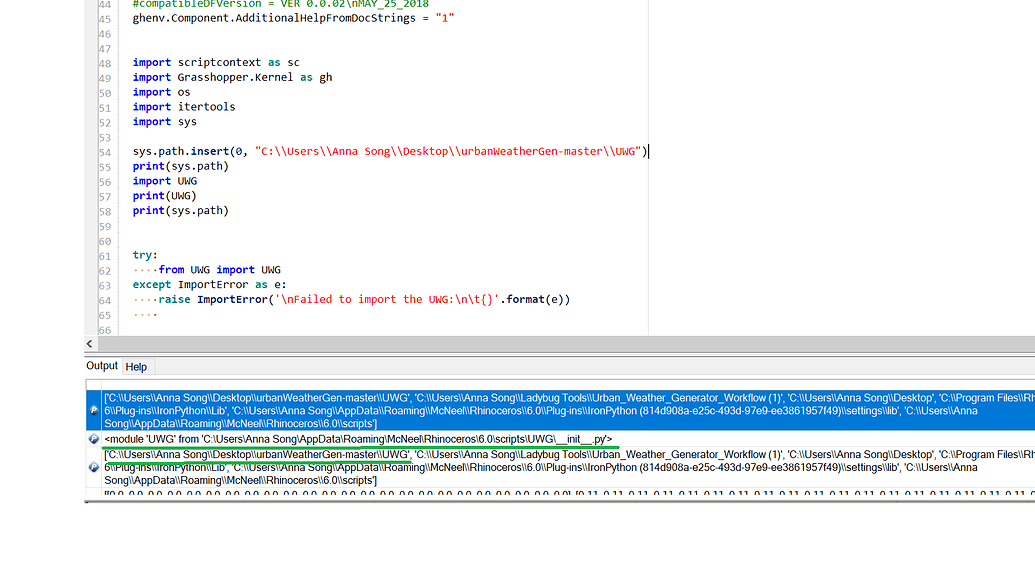Image resolution: width=1035 pixels, height=583 pixels.
Task: Click the numeric output row at the panel bottom
Action: (400, 492)
